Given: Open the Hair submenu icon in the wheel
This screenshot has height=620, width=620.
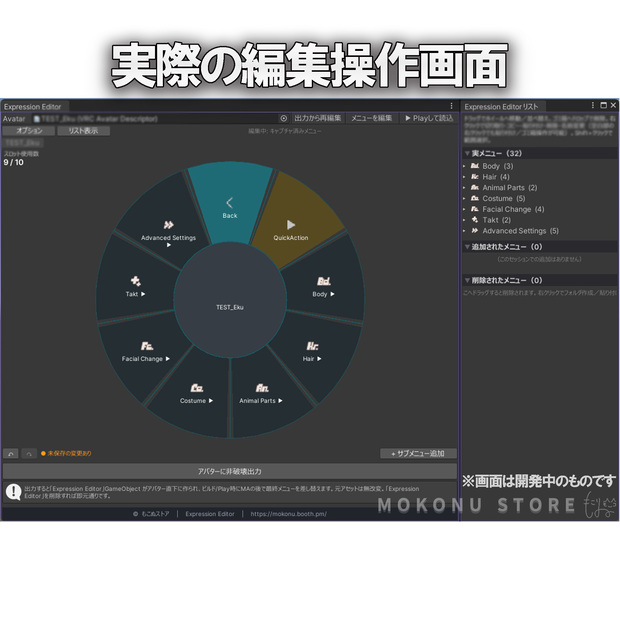Looking at the screenshot, I should coord(312,346).
